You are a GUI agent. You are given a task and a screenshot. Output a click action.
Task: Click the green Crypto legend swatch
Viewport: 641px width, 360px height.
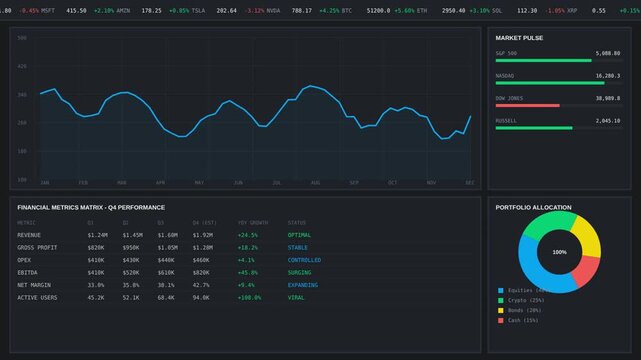point(500,300)
